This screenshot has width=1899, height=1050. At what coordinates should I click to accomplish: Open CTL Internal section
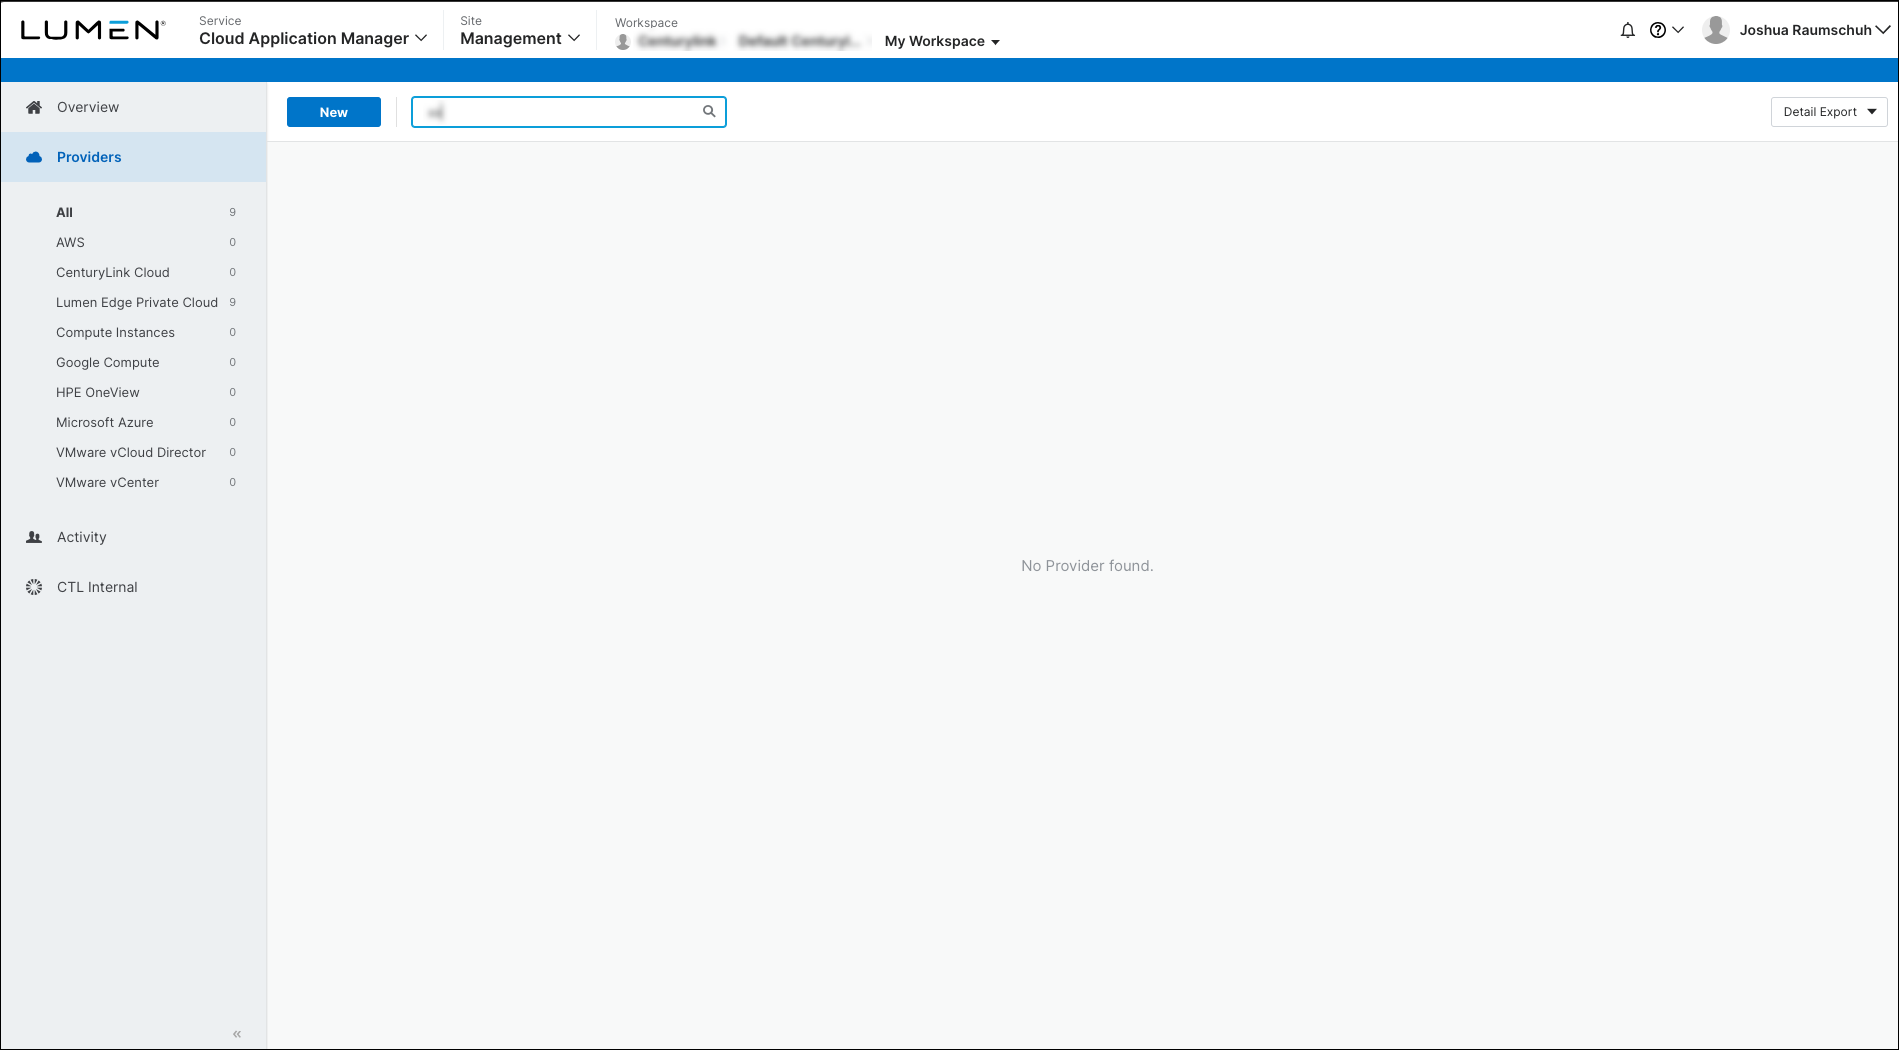coord(134,587)
